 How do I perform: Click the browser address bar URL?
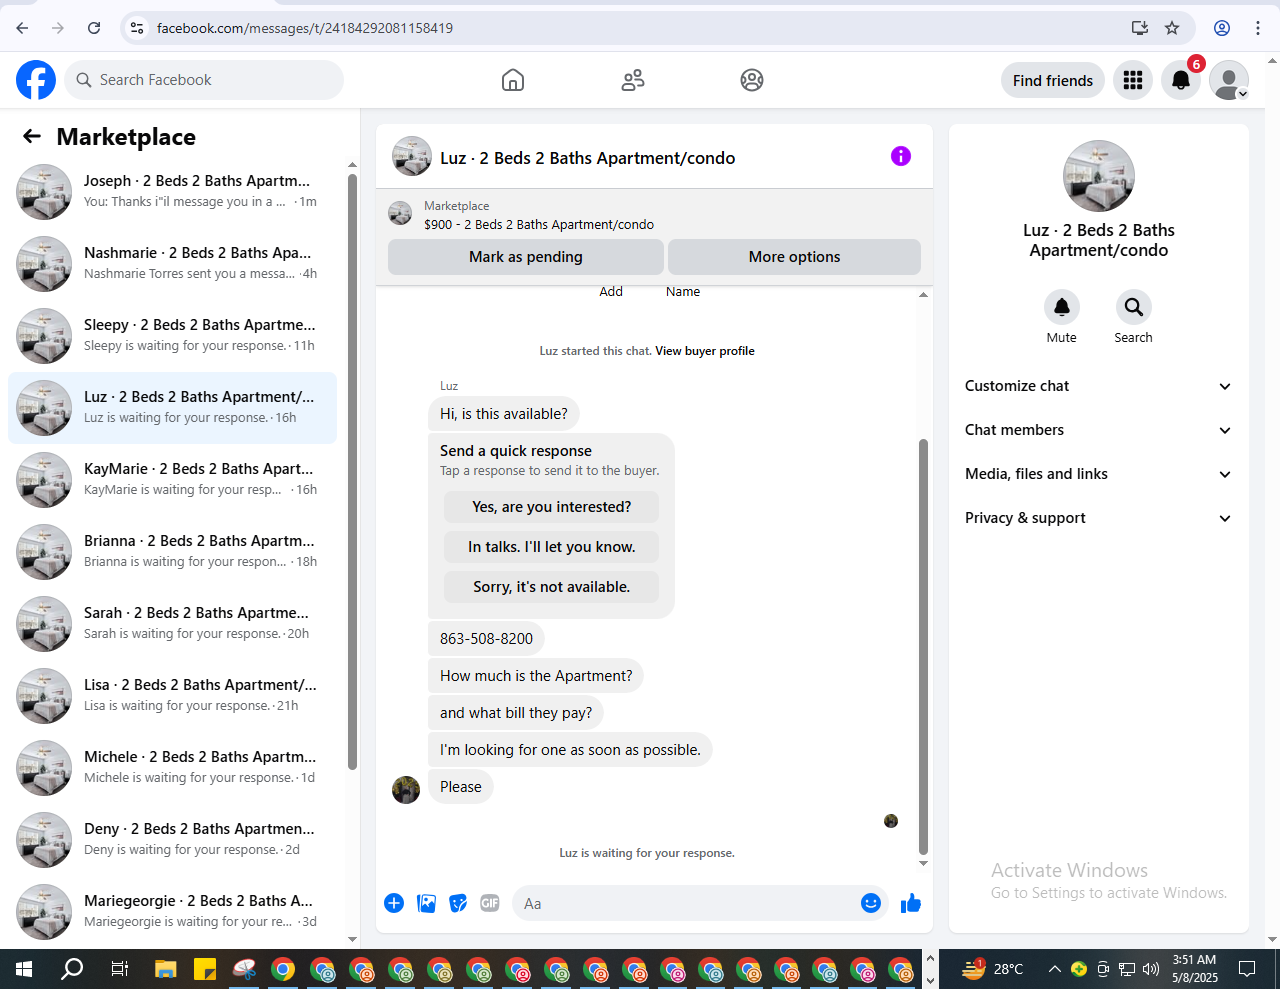click(x=305, y=28)
